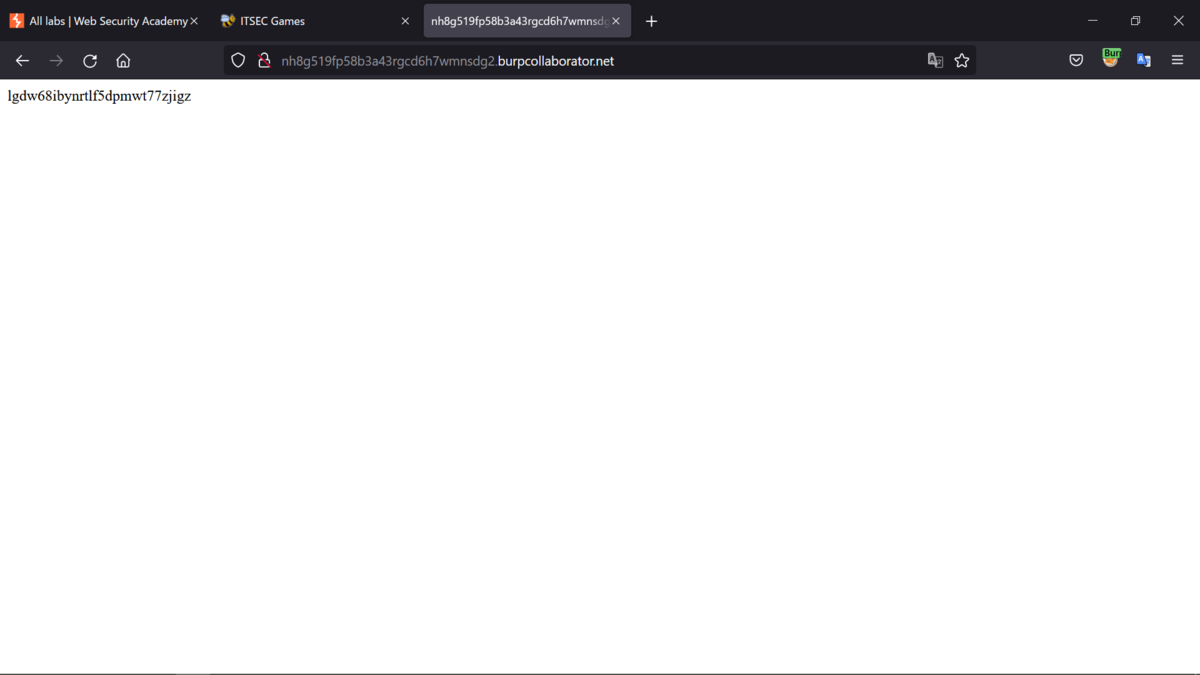Click the lgdw68ibynrtlf5dpmwt77zjigz text on page
This screenshot has height=675, width=1200.
point(99,97)
